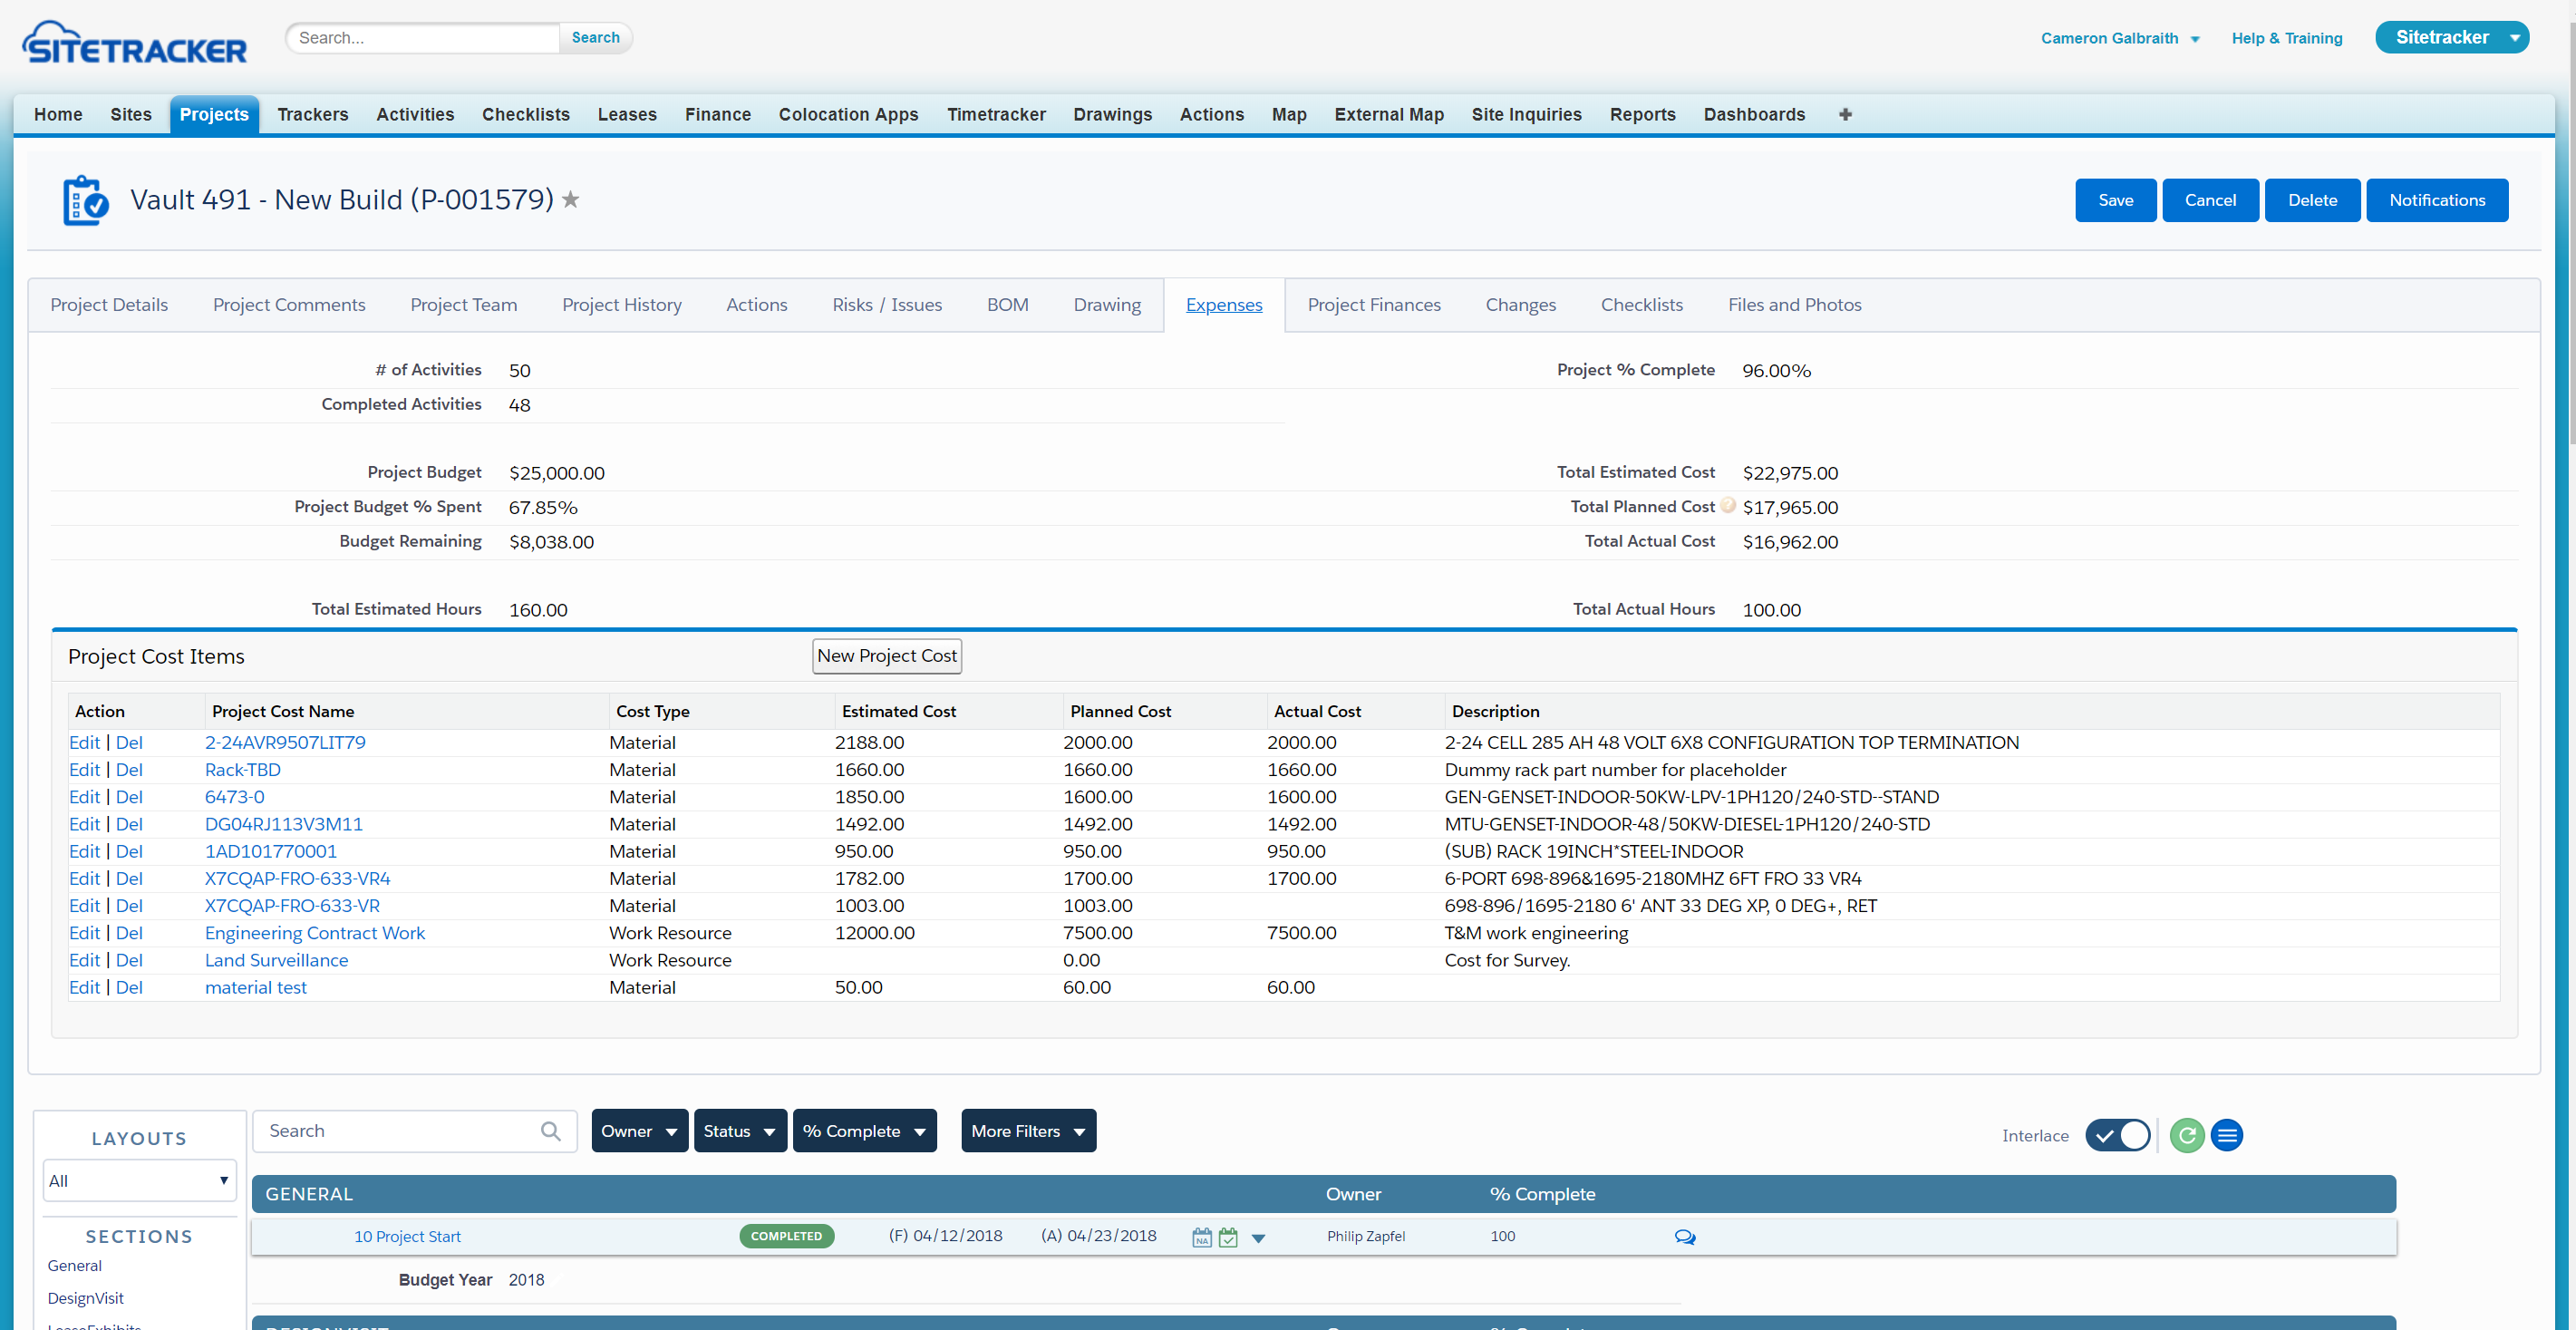The height and width of the screenshot is (1330, 2576).
Task: Click the green checkmark calendar icon
Action: (1228, 1237)
